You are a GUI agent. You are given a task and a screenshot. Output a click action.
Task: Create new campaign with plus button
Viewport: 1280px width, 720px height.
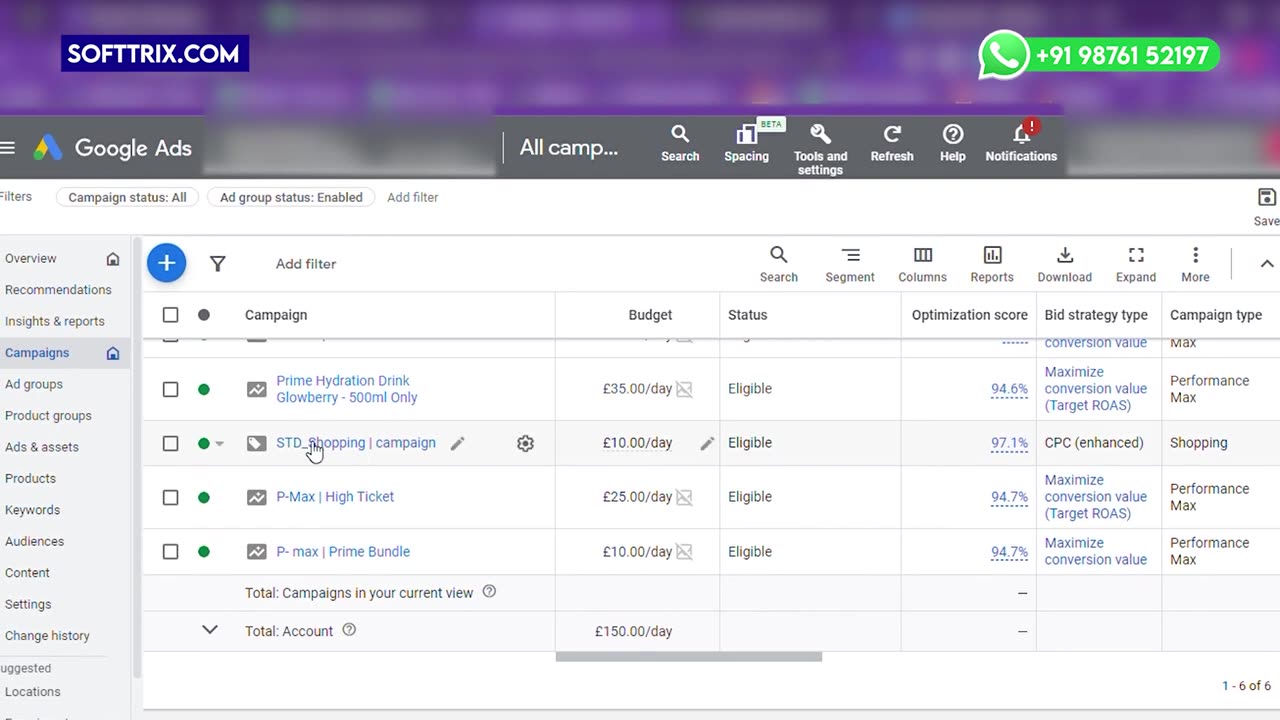[166, 263]
